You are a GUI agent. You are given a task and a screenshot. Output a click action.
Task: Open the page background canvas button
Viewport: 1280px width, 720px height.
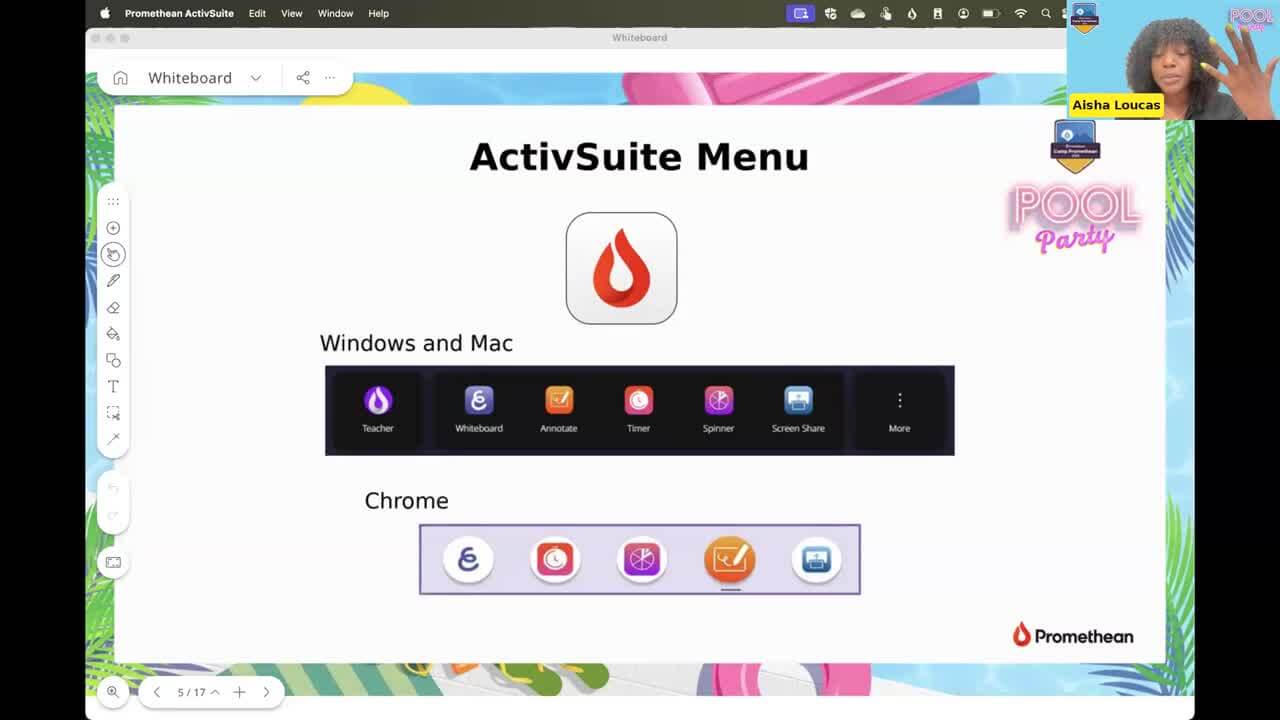coord(113,563)
